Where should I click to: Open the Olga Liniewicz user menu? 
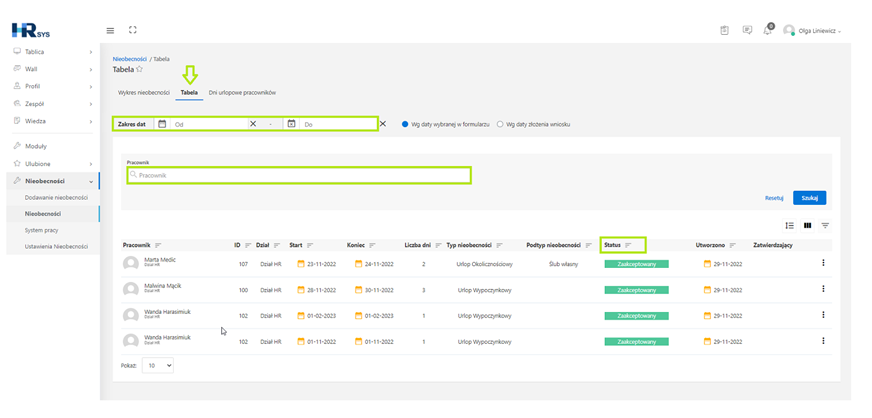click(812, 31)
